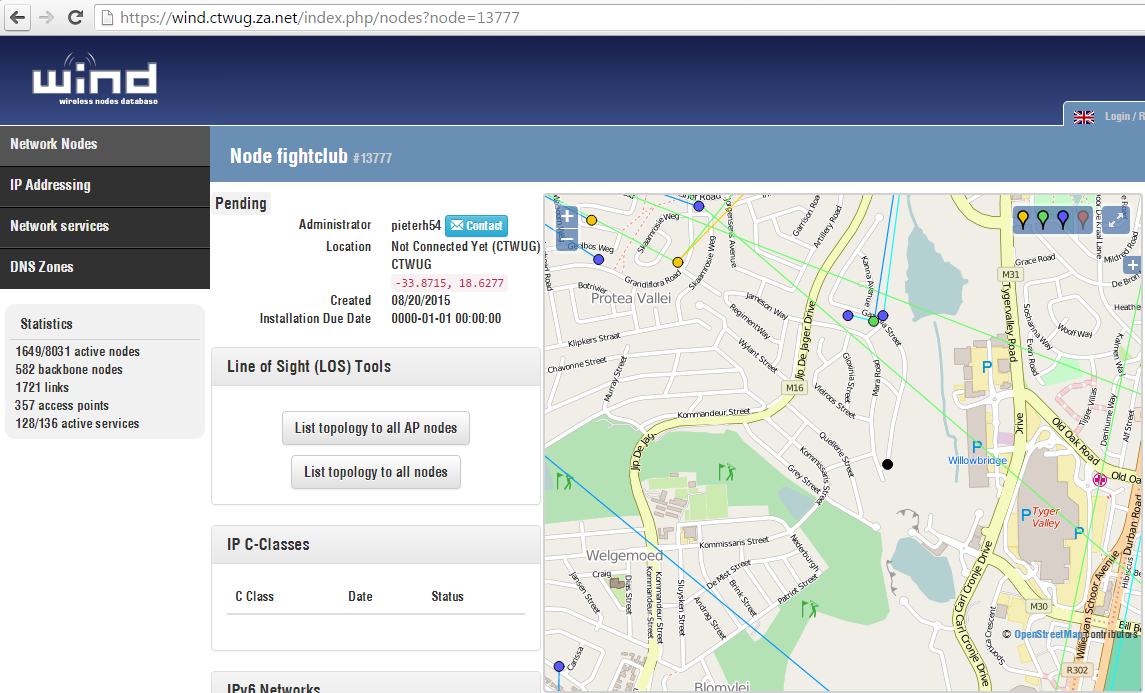
Task: Click the WiND wireless nodes database logo
Action: click(95, 80)
